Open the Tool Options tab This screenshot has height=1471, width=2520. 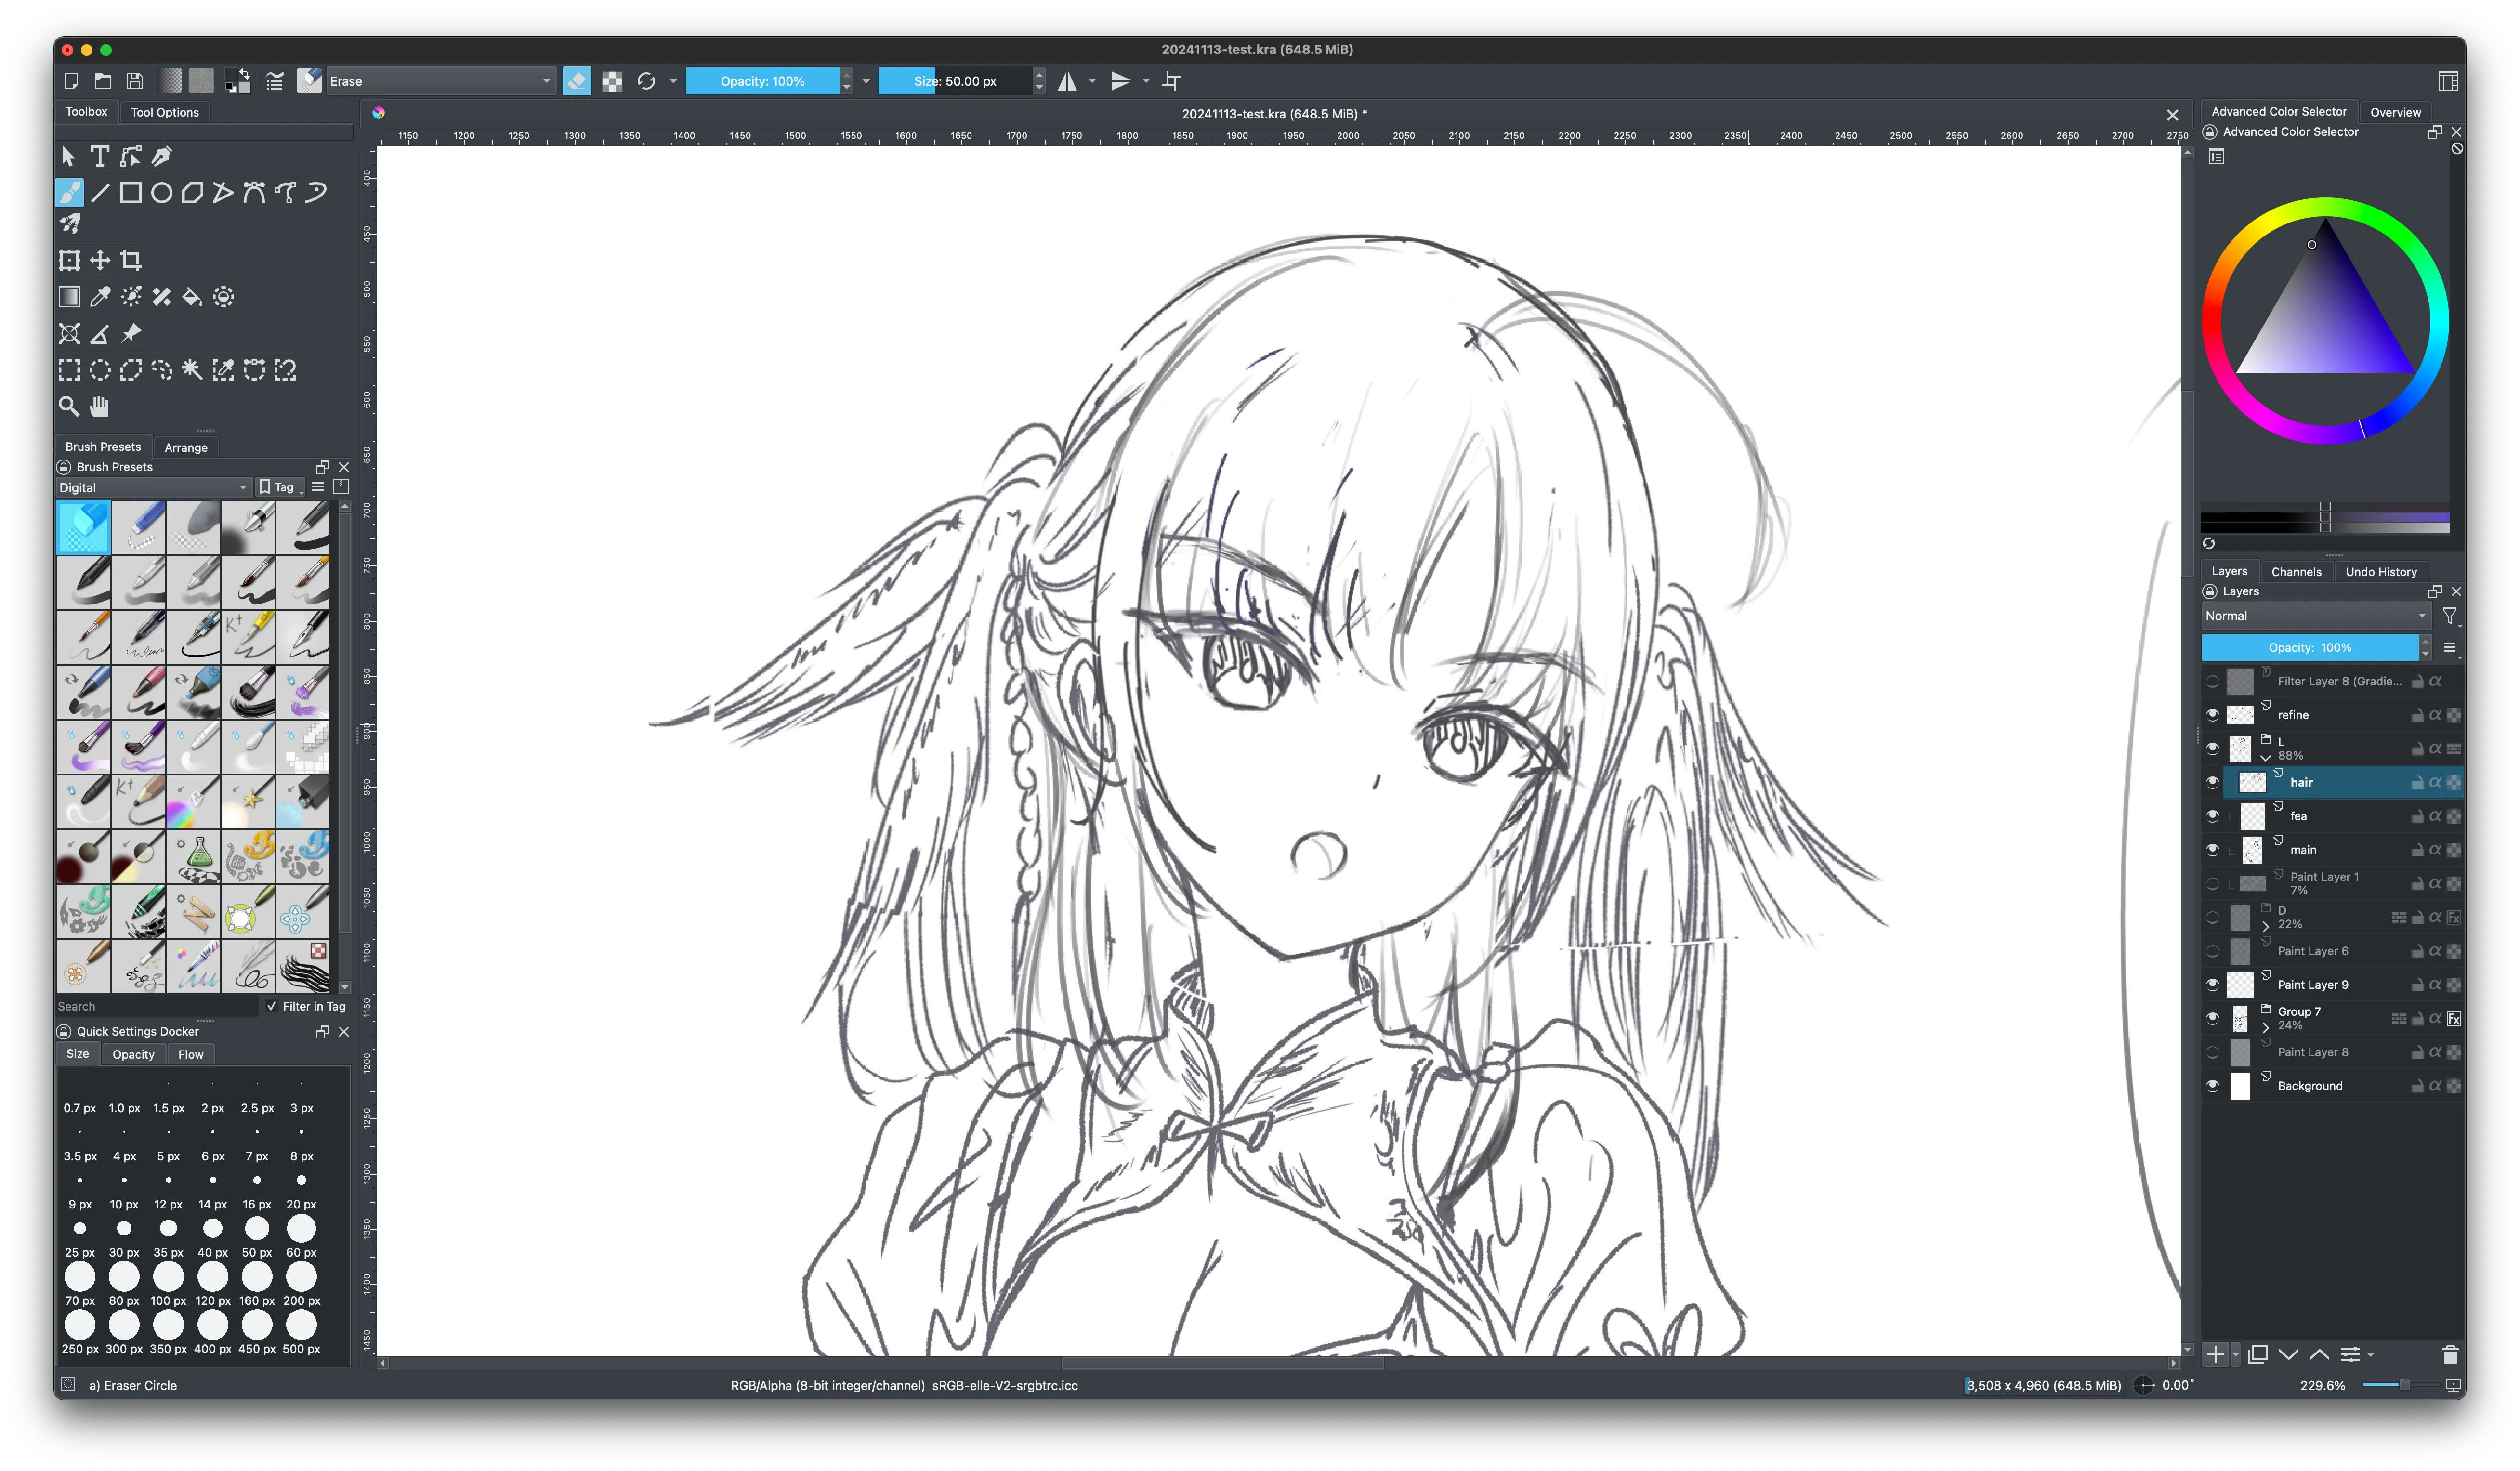click(x=165, y=112)
